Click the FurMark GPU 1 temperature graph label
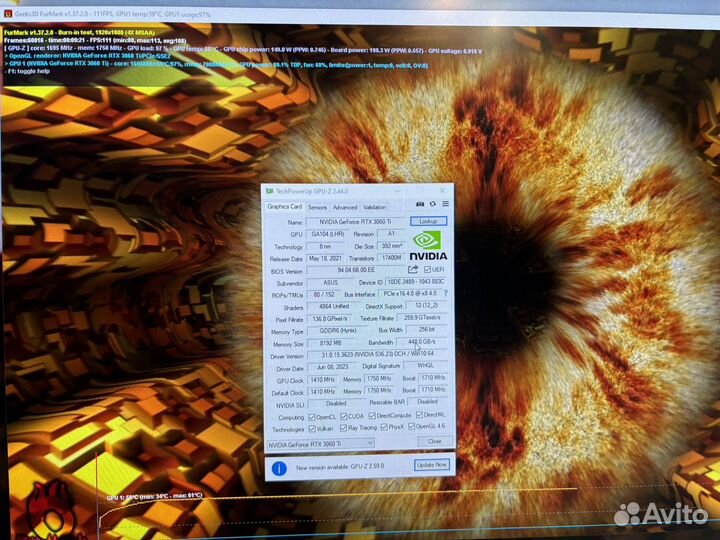720x540 pixels. tap(154, 496)
